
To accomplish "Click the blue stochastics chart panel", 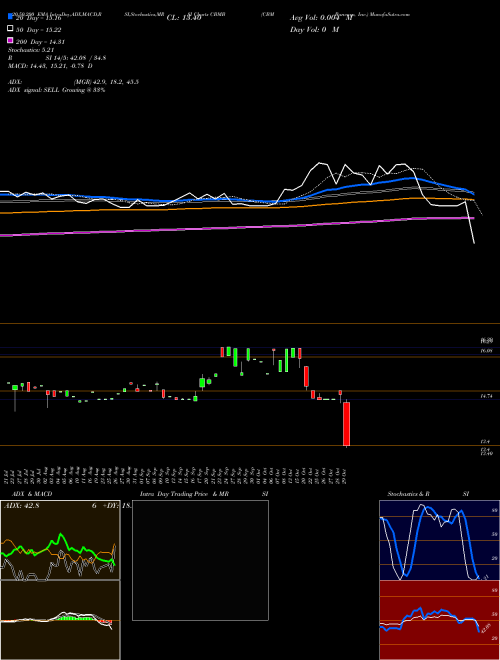I will coord(439,540).
